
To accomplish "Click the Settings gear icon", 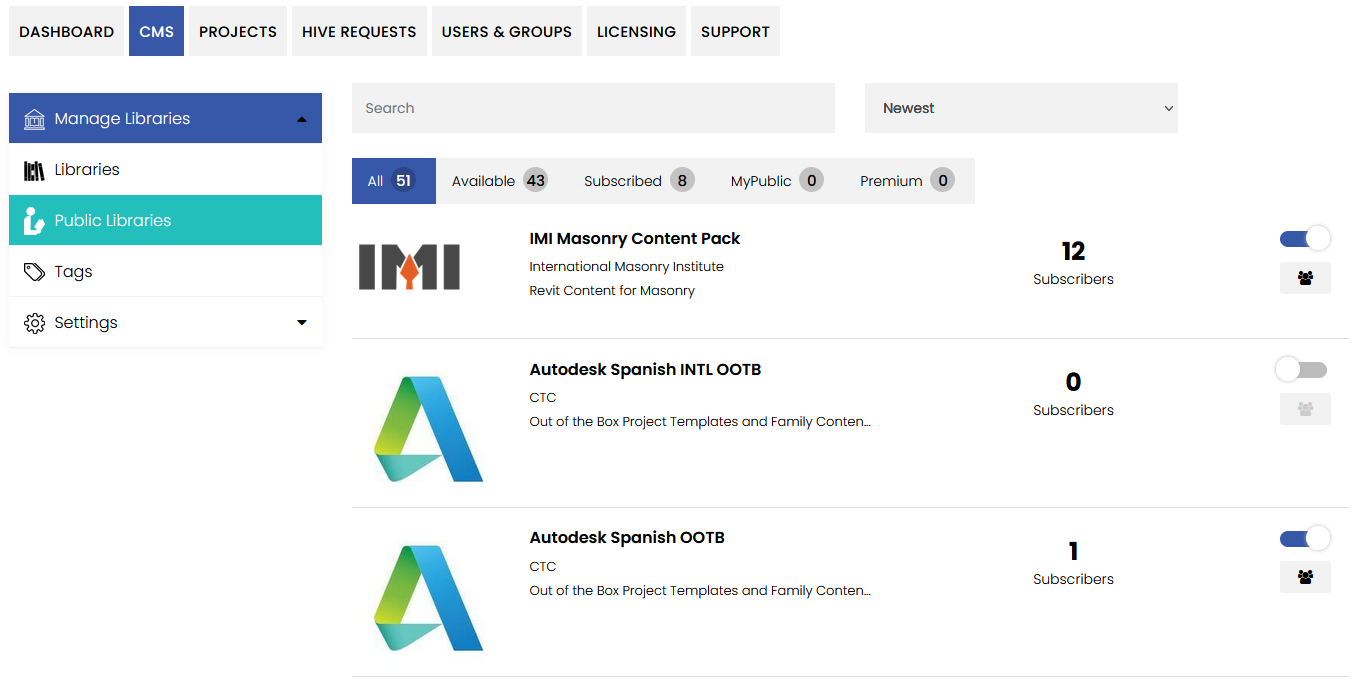I will click(x=35, y=323).
